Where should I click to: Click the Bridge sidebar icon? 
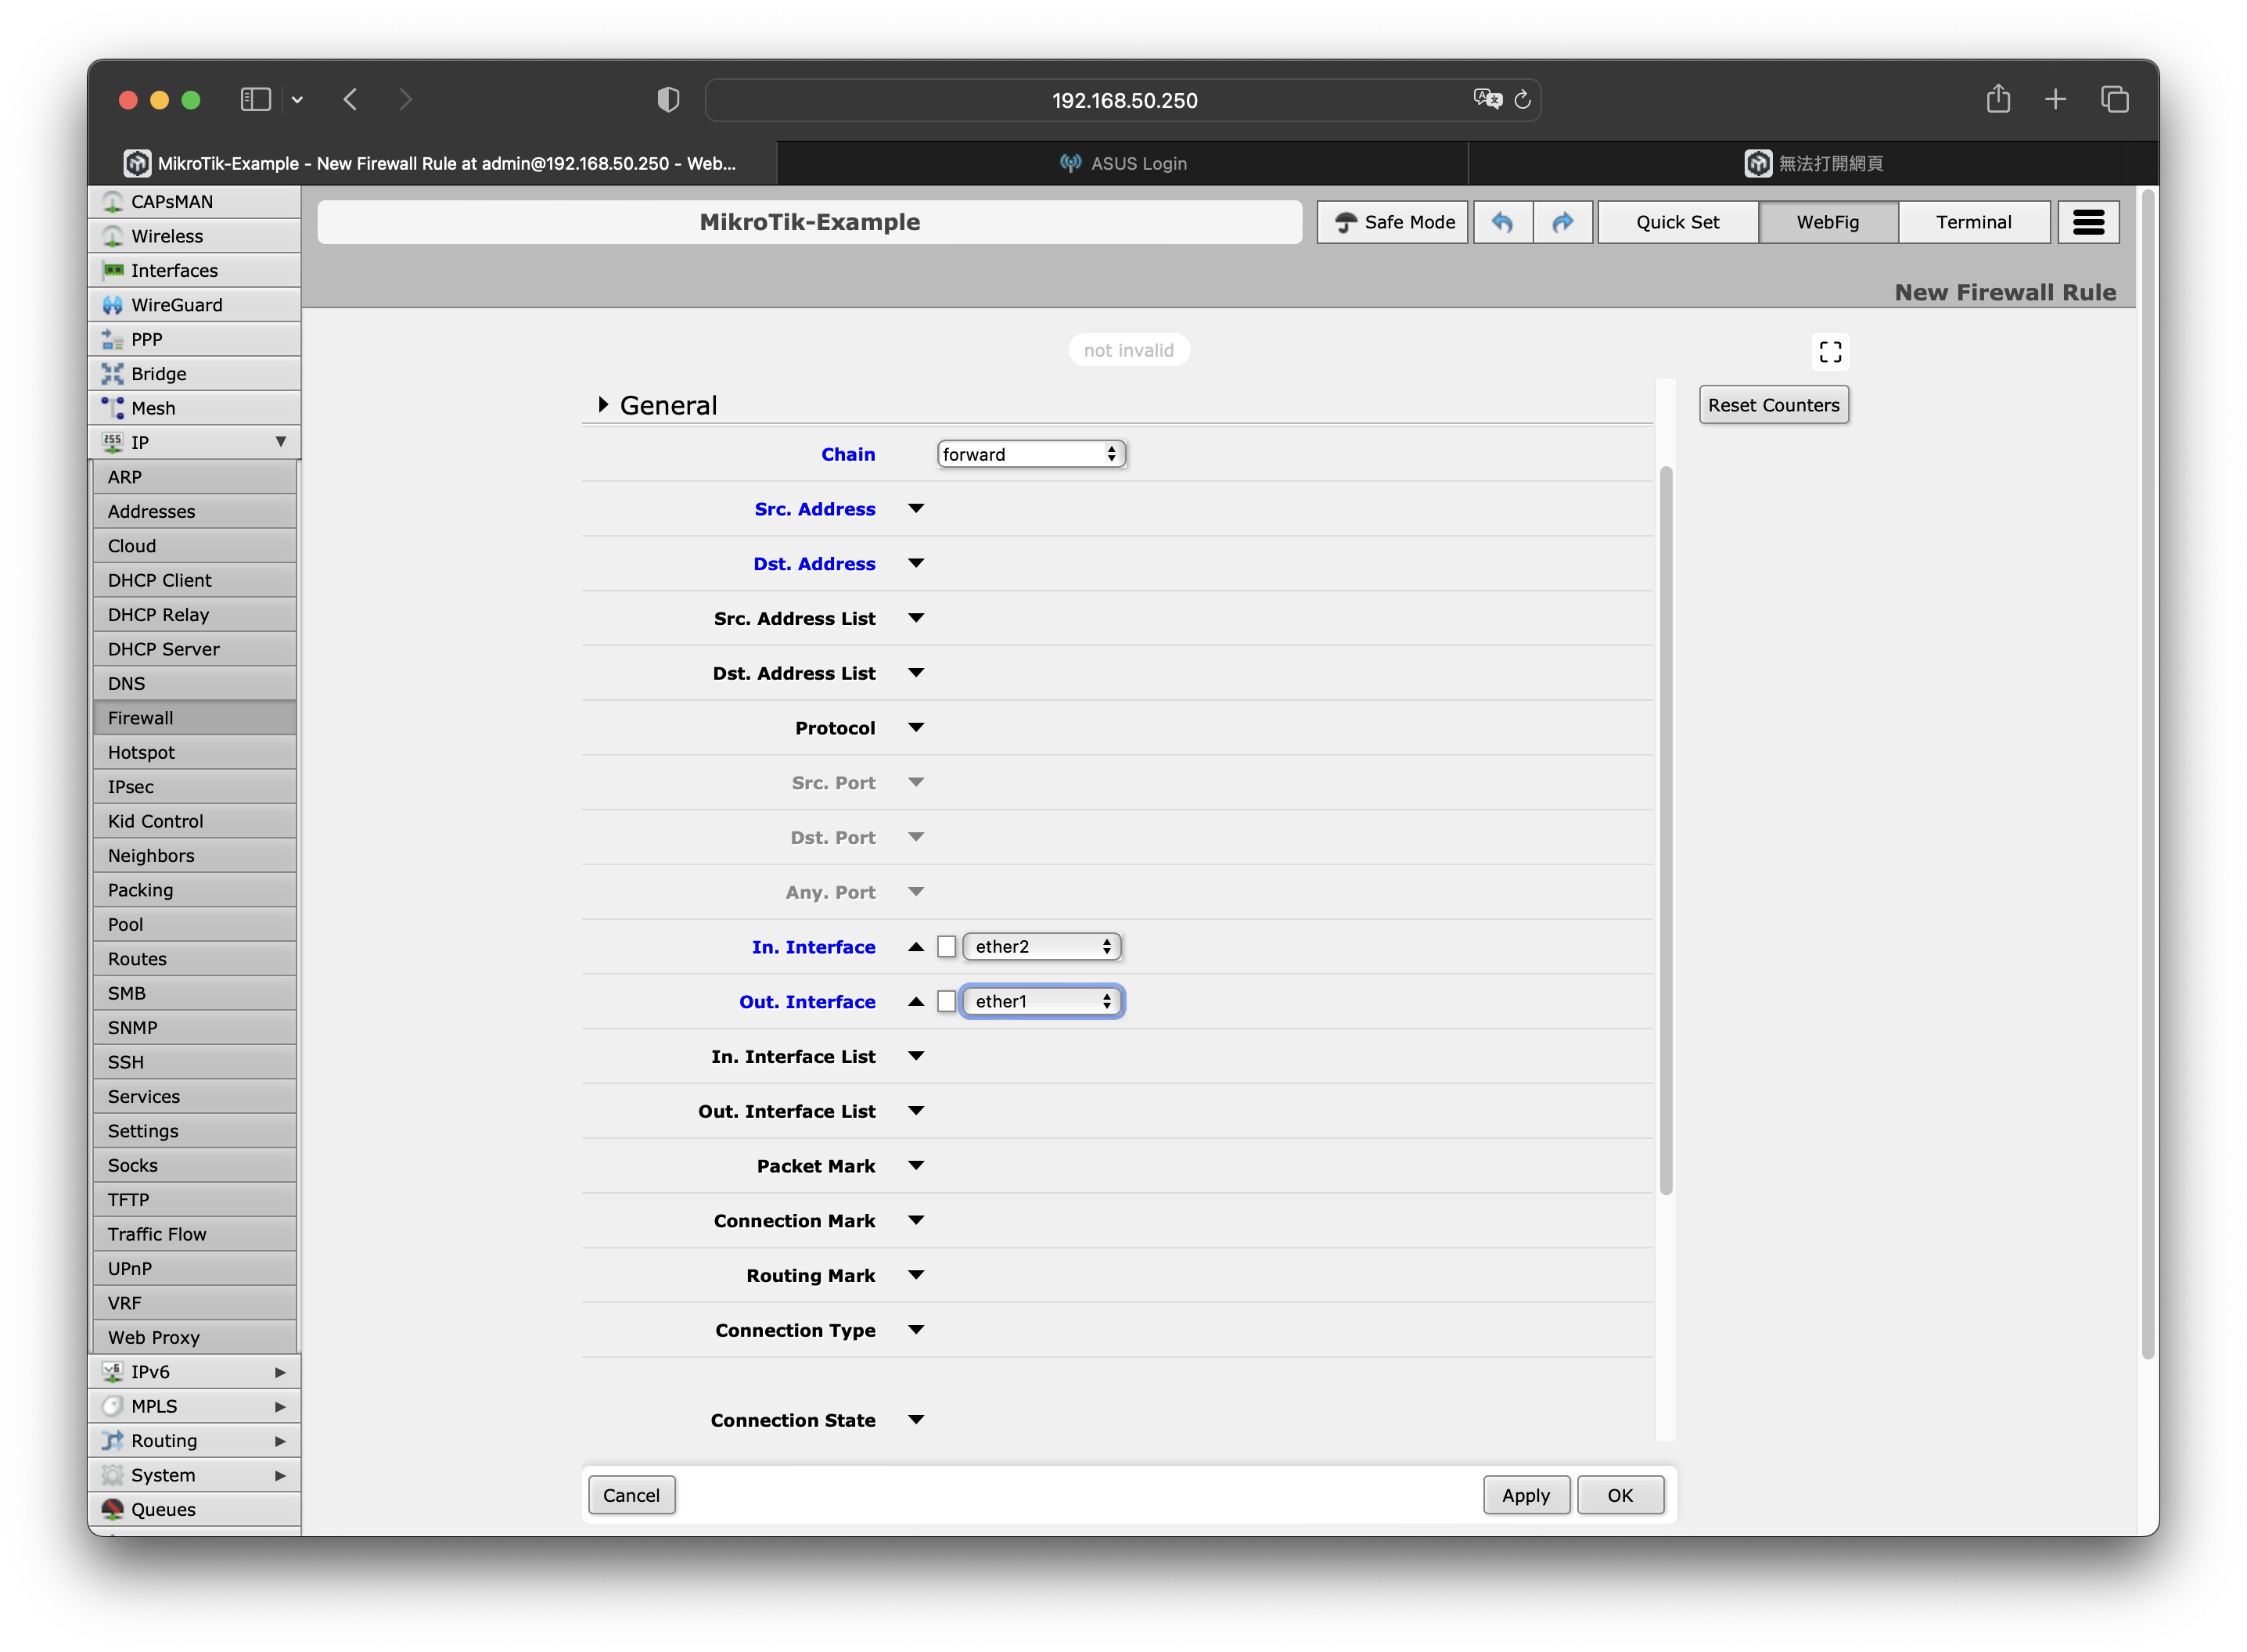[x=113, y=374]
